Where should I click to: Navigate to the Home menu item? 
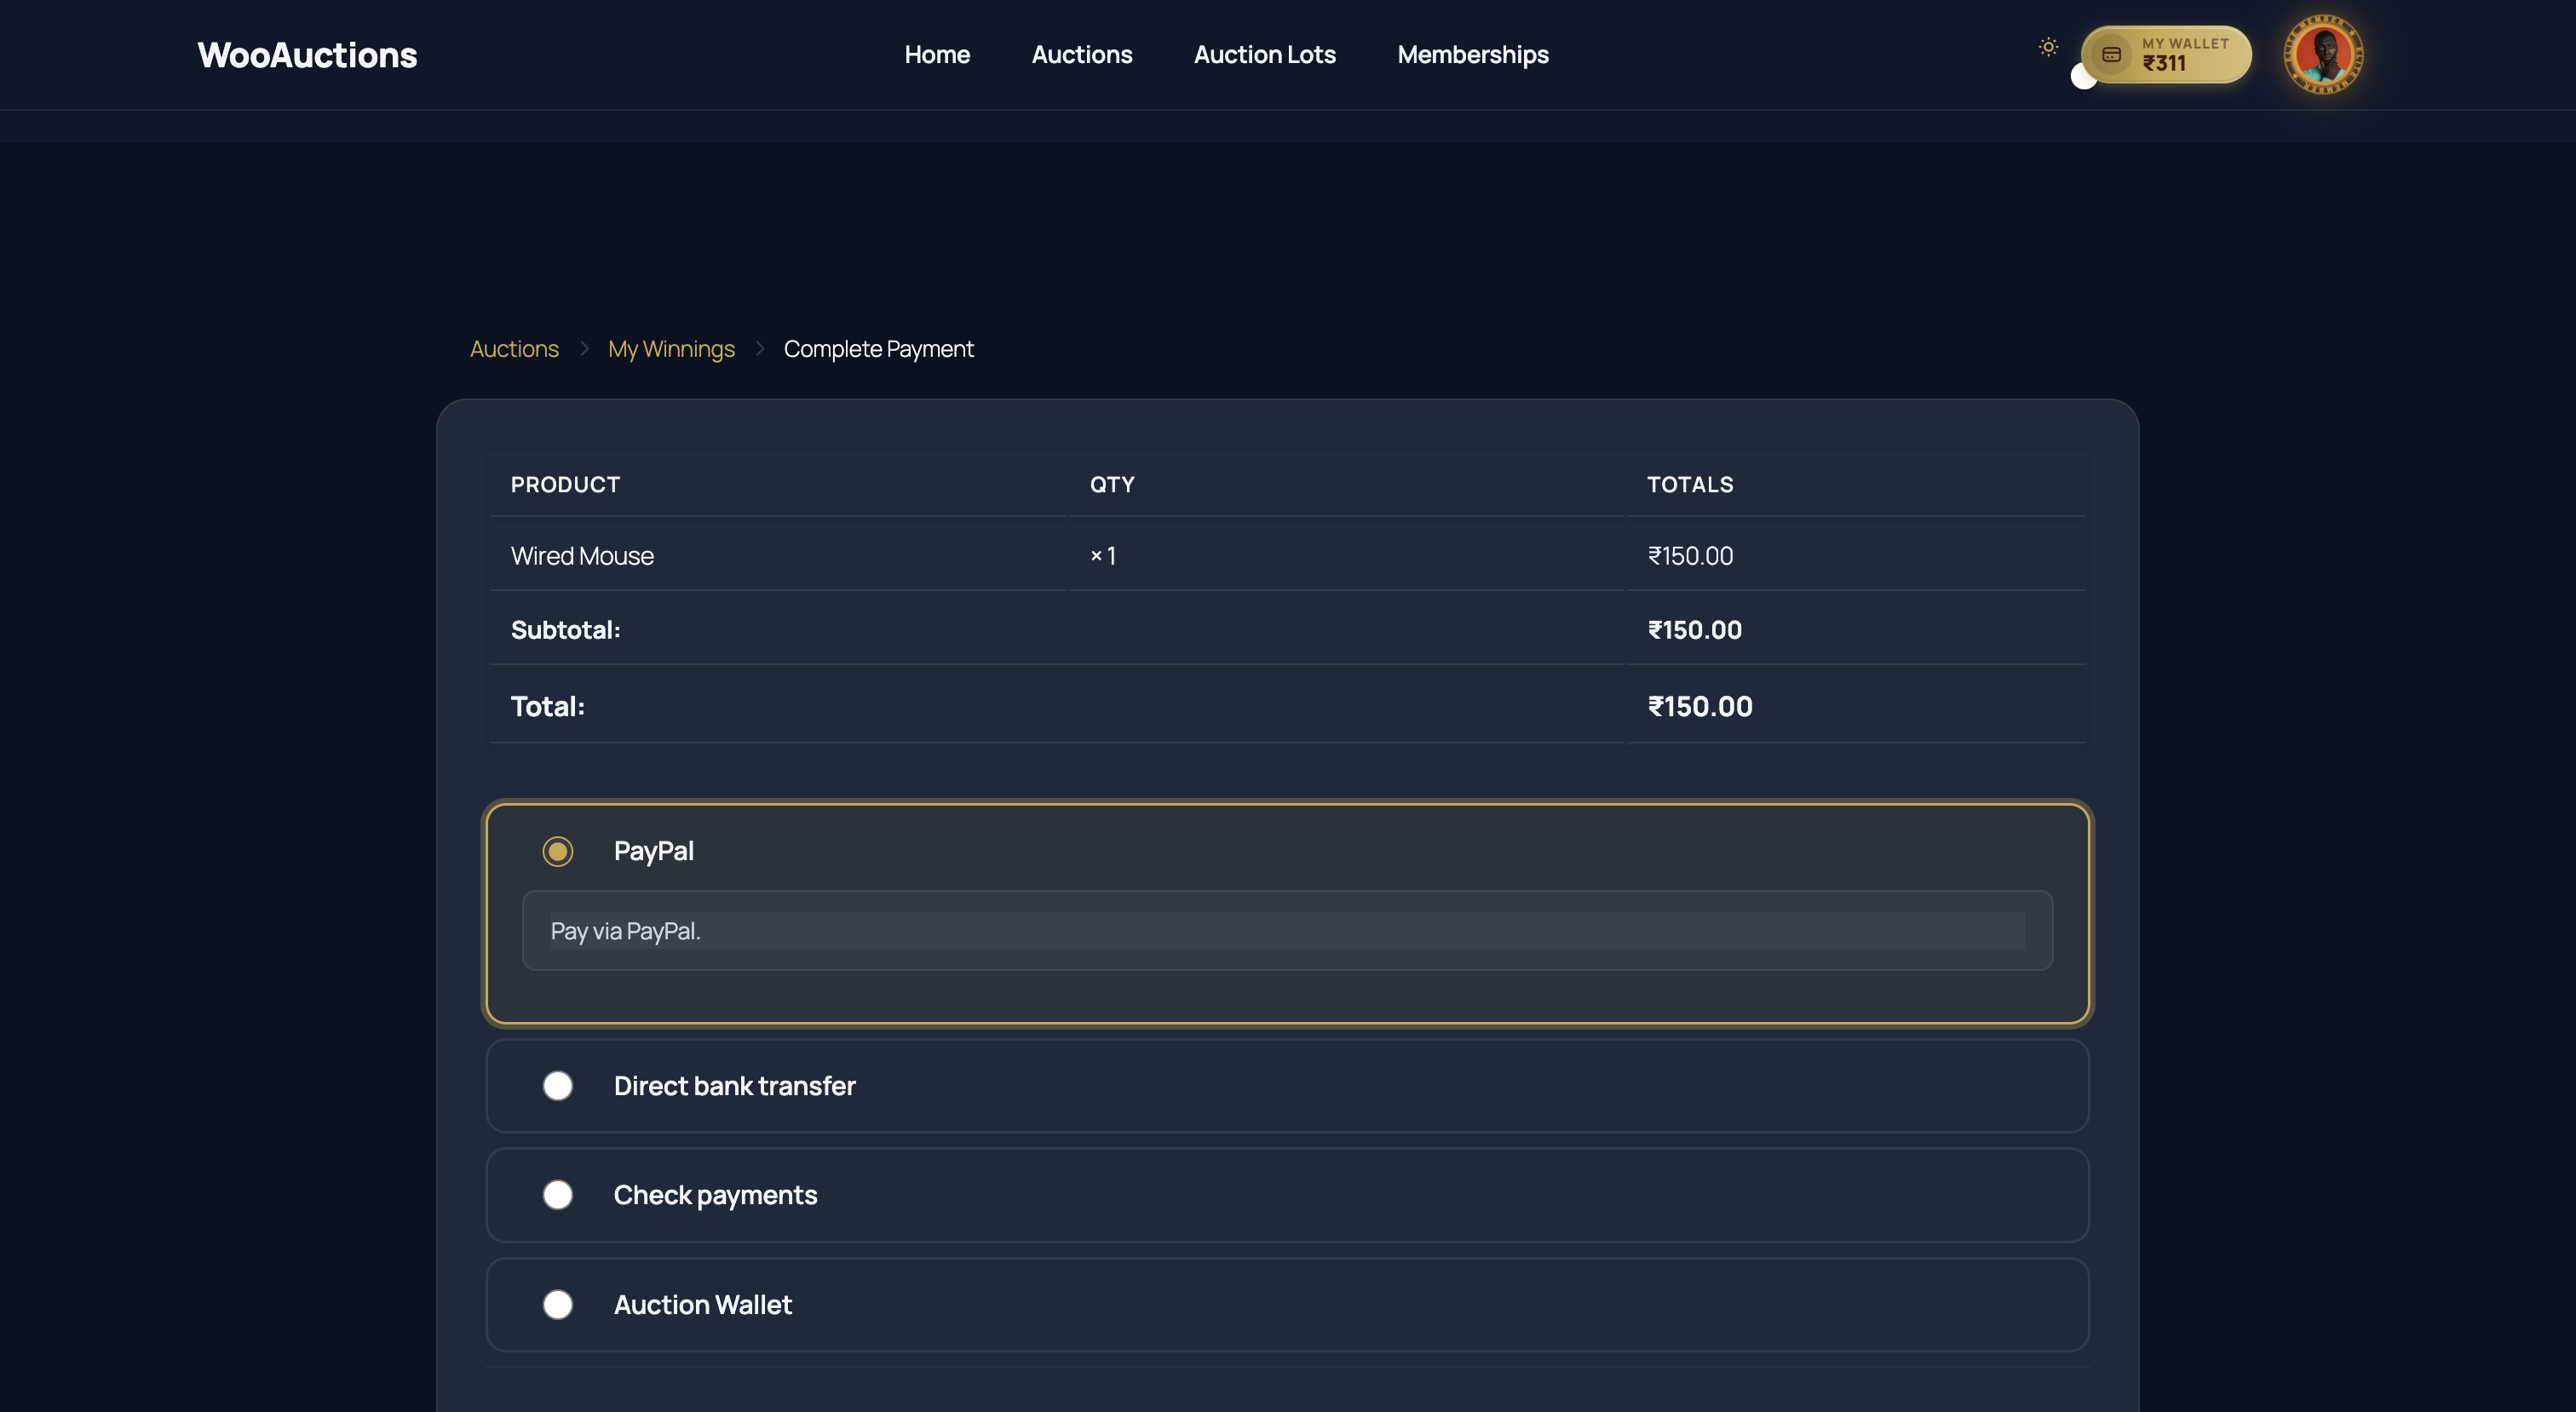pyautogui.click(x=937, y=55)
